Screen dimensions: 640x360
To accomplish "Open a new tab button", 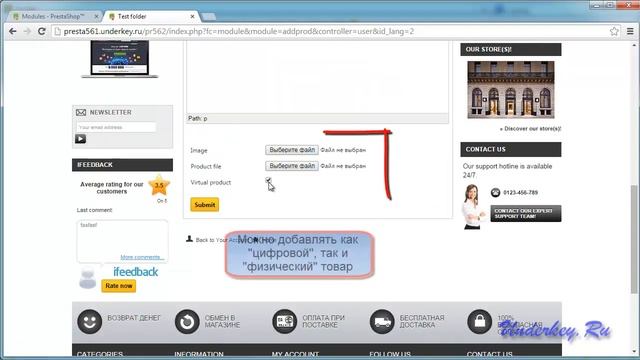I will tap(209, 17).
